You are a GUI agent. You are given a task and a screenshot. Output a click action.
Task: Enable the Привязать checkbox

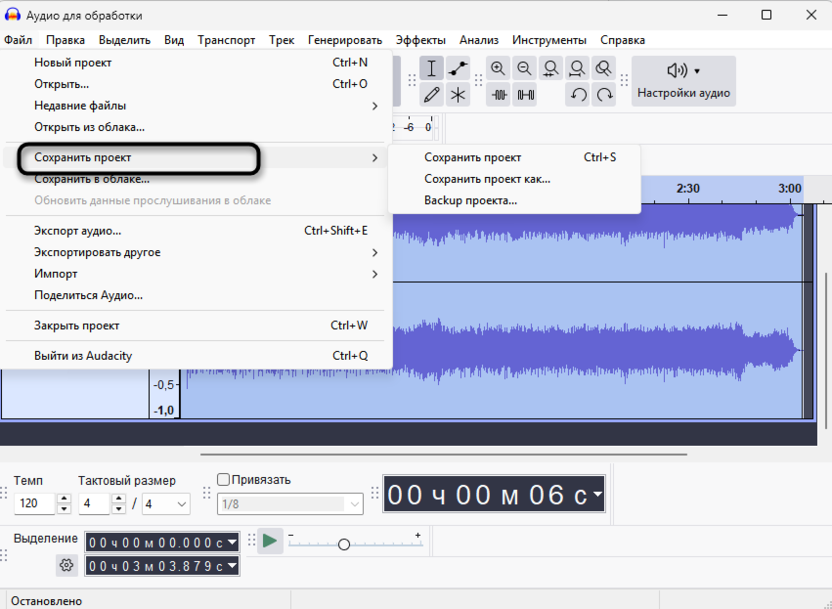pos(222,480)
